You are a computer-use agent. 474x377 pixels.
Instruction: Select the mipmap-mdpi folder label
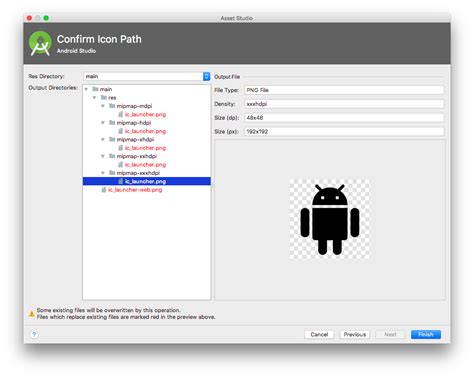tap(134, 106)
